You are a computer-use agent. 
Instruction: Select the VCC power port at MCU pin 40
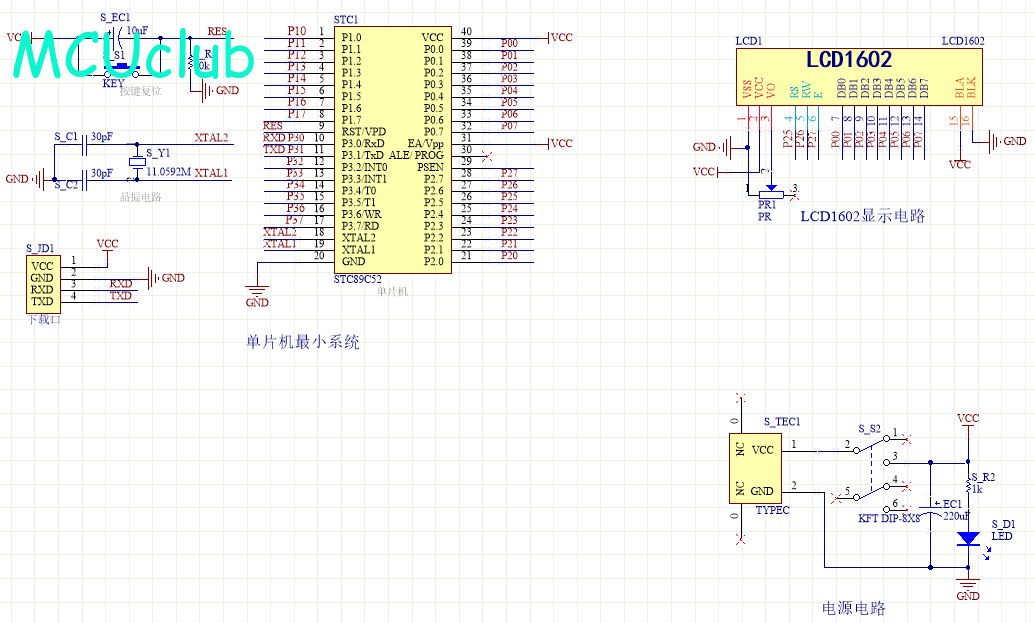click(x=560, y=38)
